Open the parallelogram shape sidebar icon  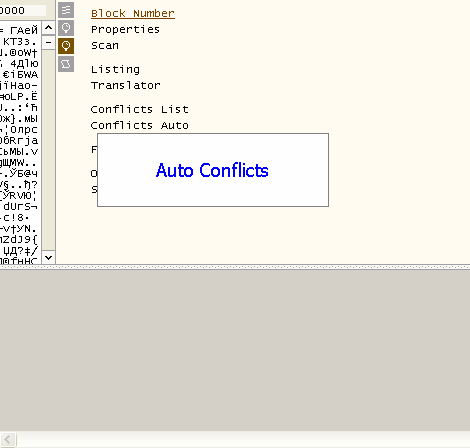(66, 64)
